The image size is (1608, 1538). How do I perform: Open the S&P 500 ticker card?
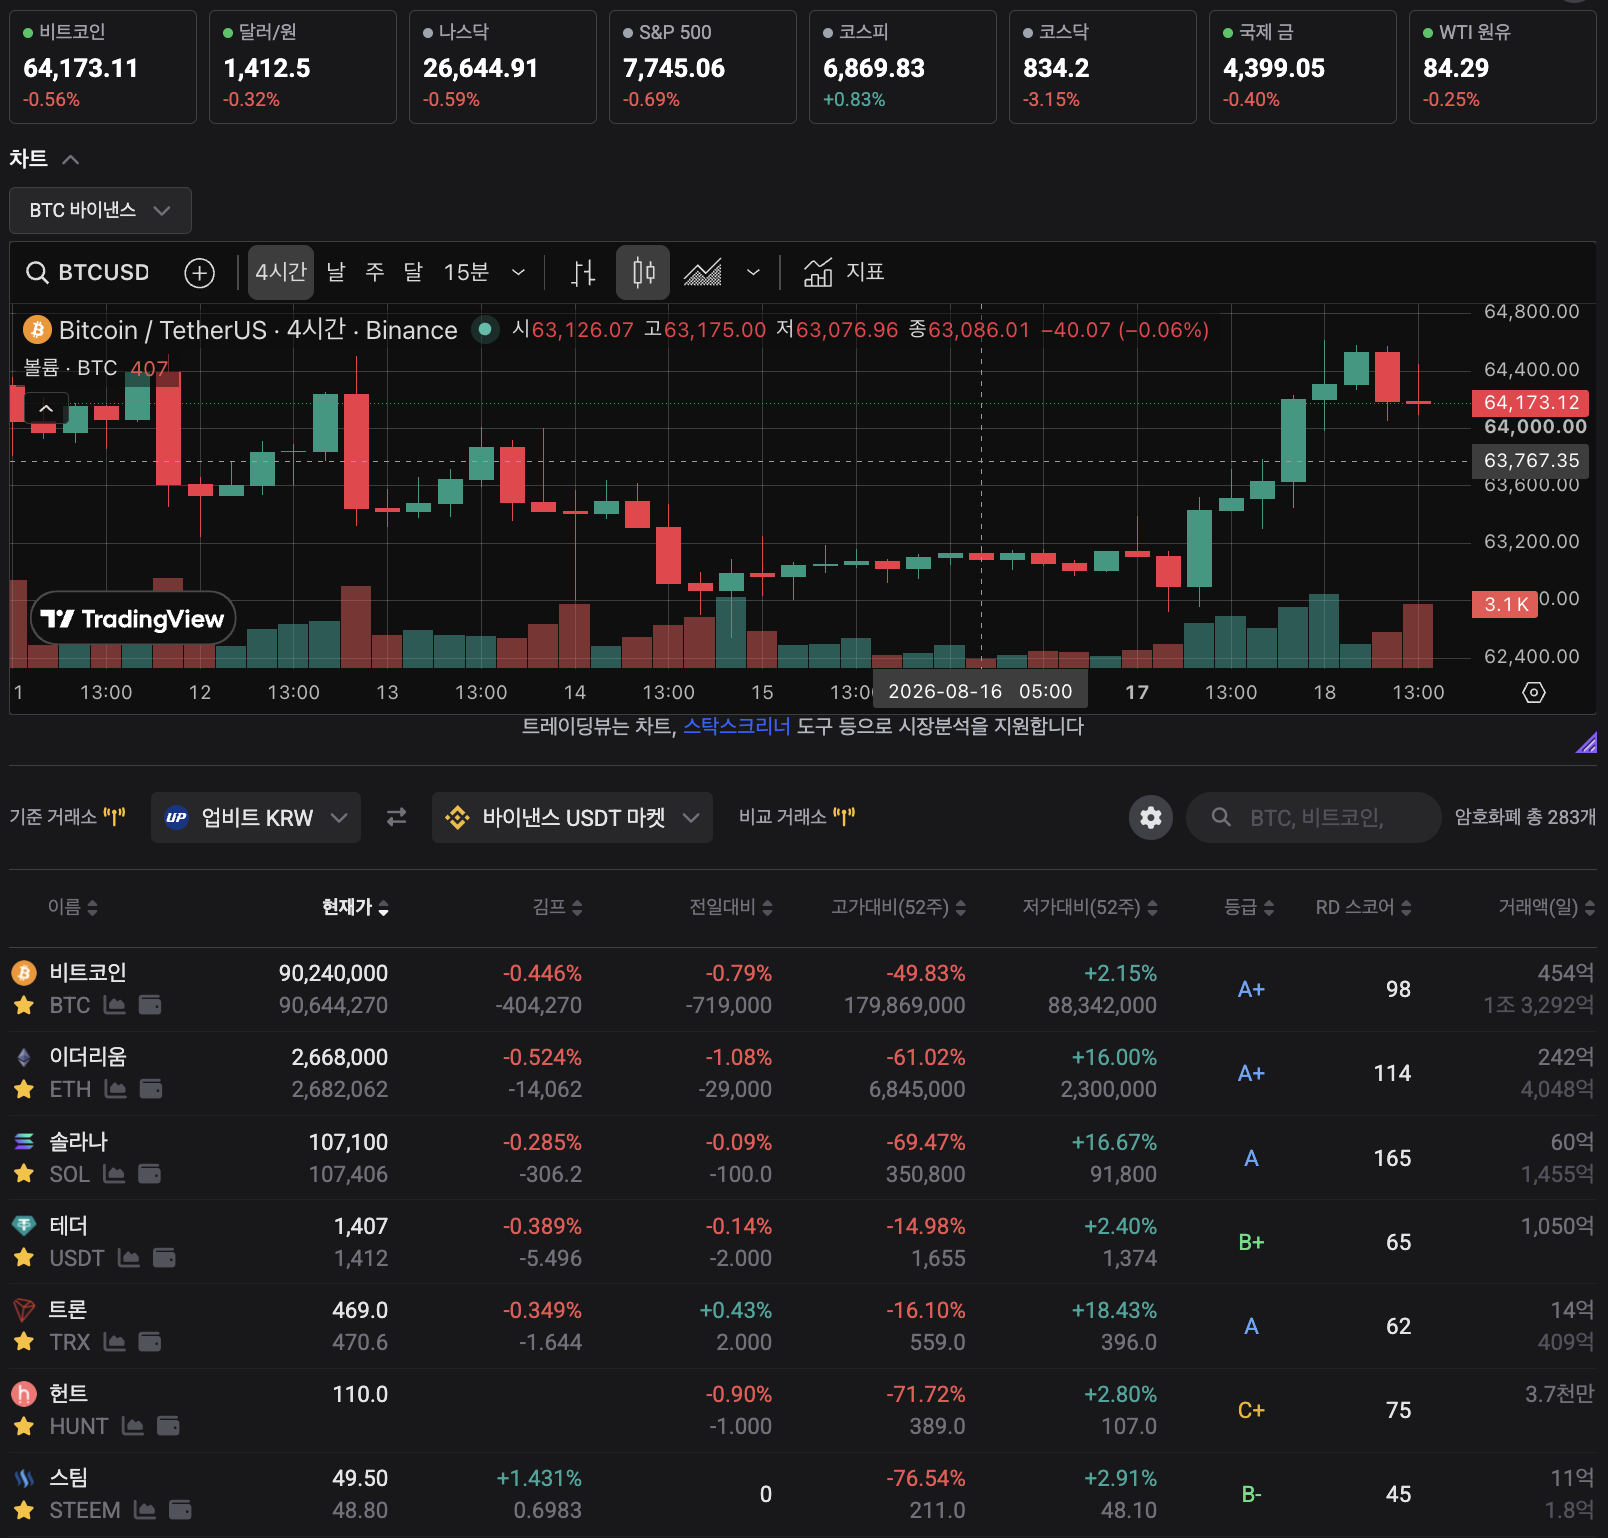click(703, 67)
